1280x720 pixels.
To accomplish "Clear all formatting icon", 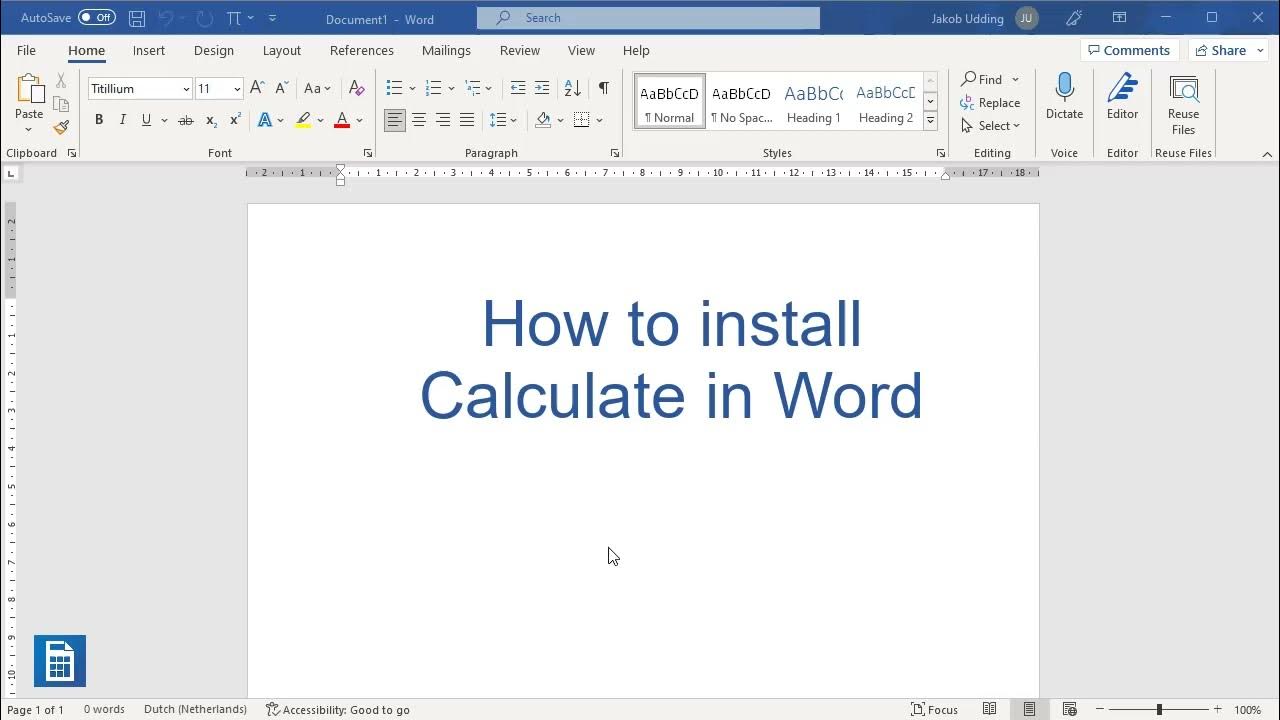I will point(357,88).
